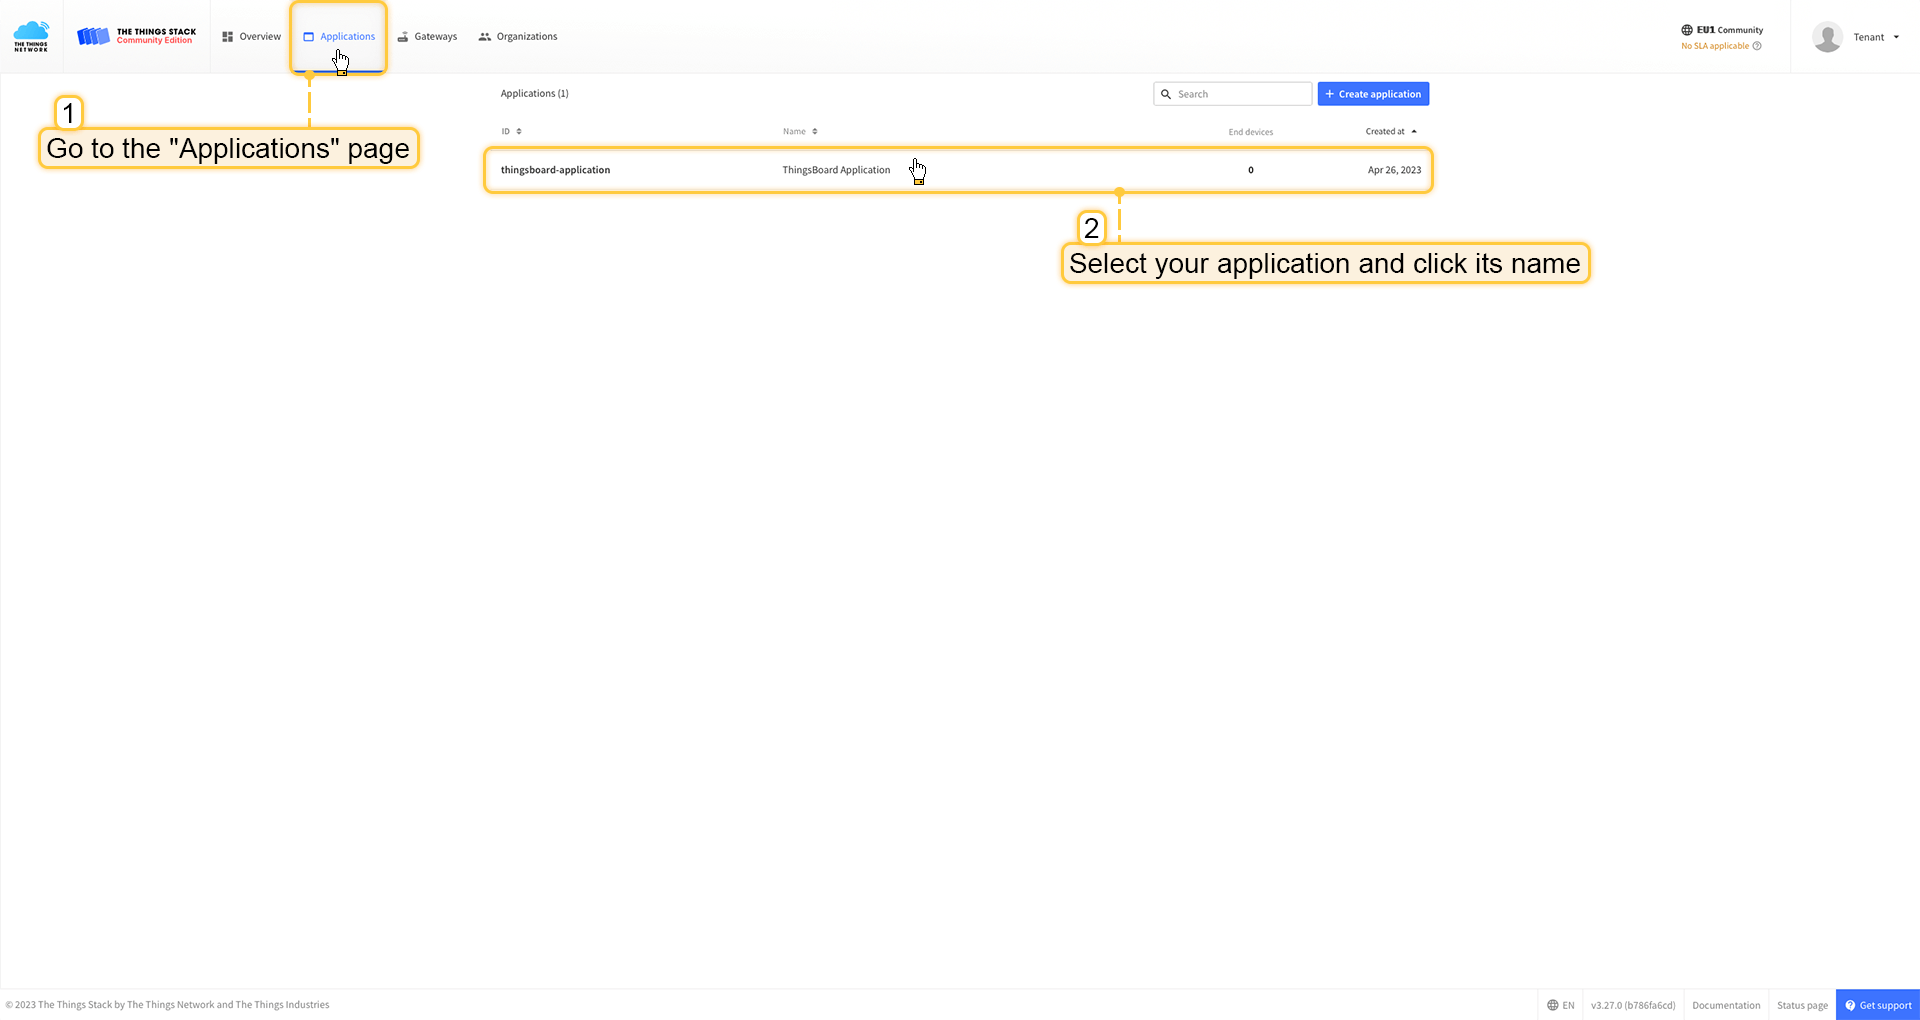1920x1020 pixels.
Task: Open the Organizations page
Action: [x=518, y=37]
